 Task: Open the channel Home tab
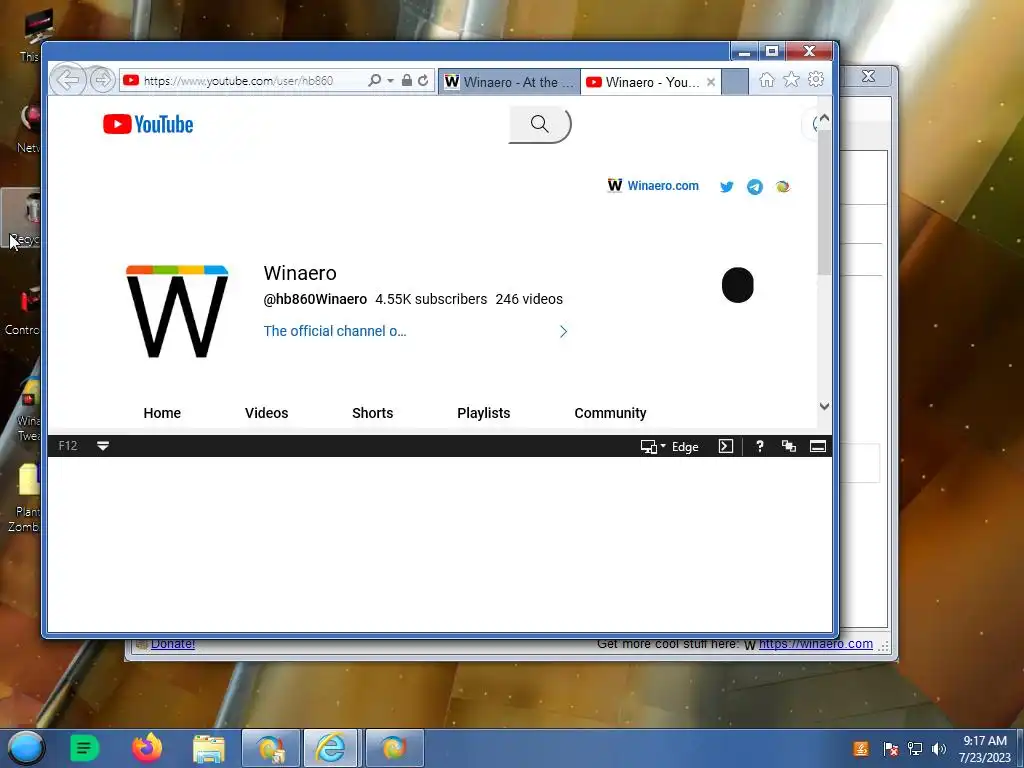tap(162, 413)
